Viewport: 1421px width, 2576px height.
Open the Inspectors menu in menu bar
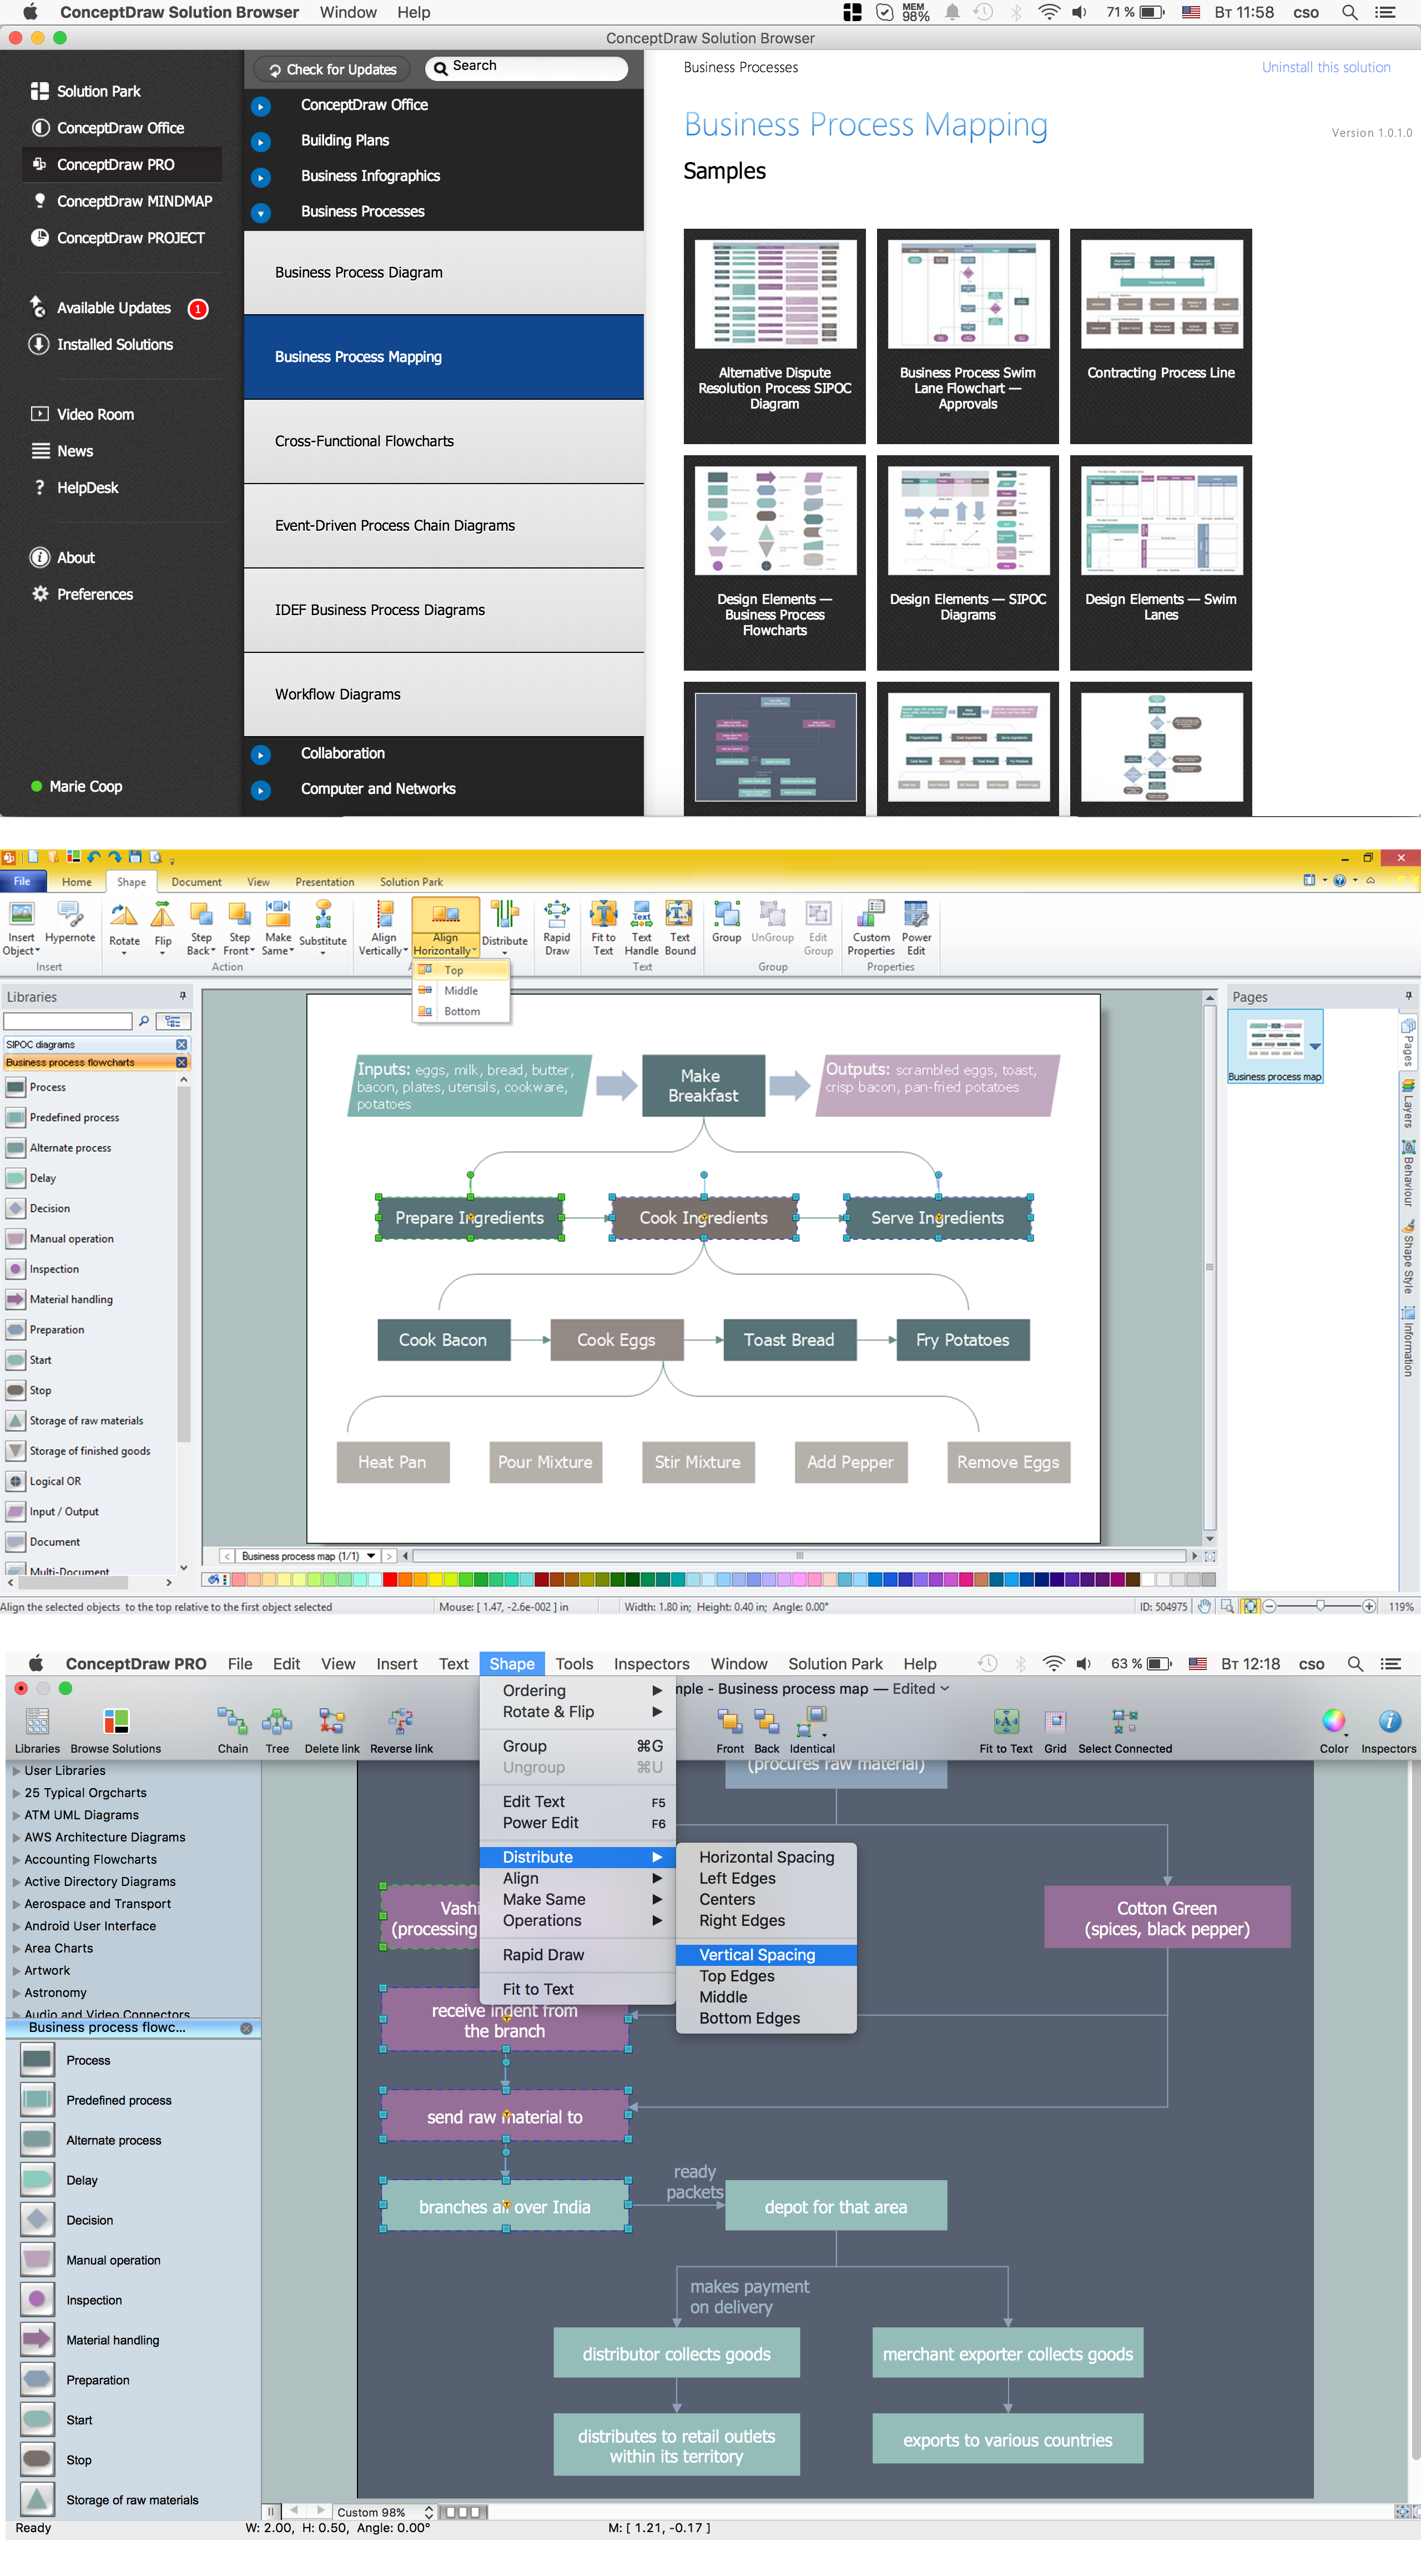[x=651, y=1664]
